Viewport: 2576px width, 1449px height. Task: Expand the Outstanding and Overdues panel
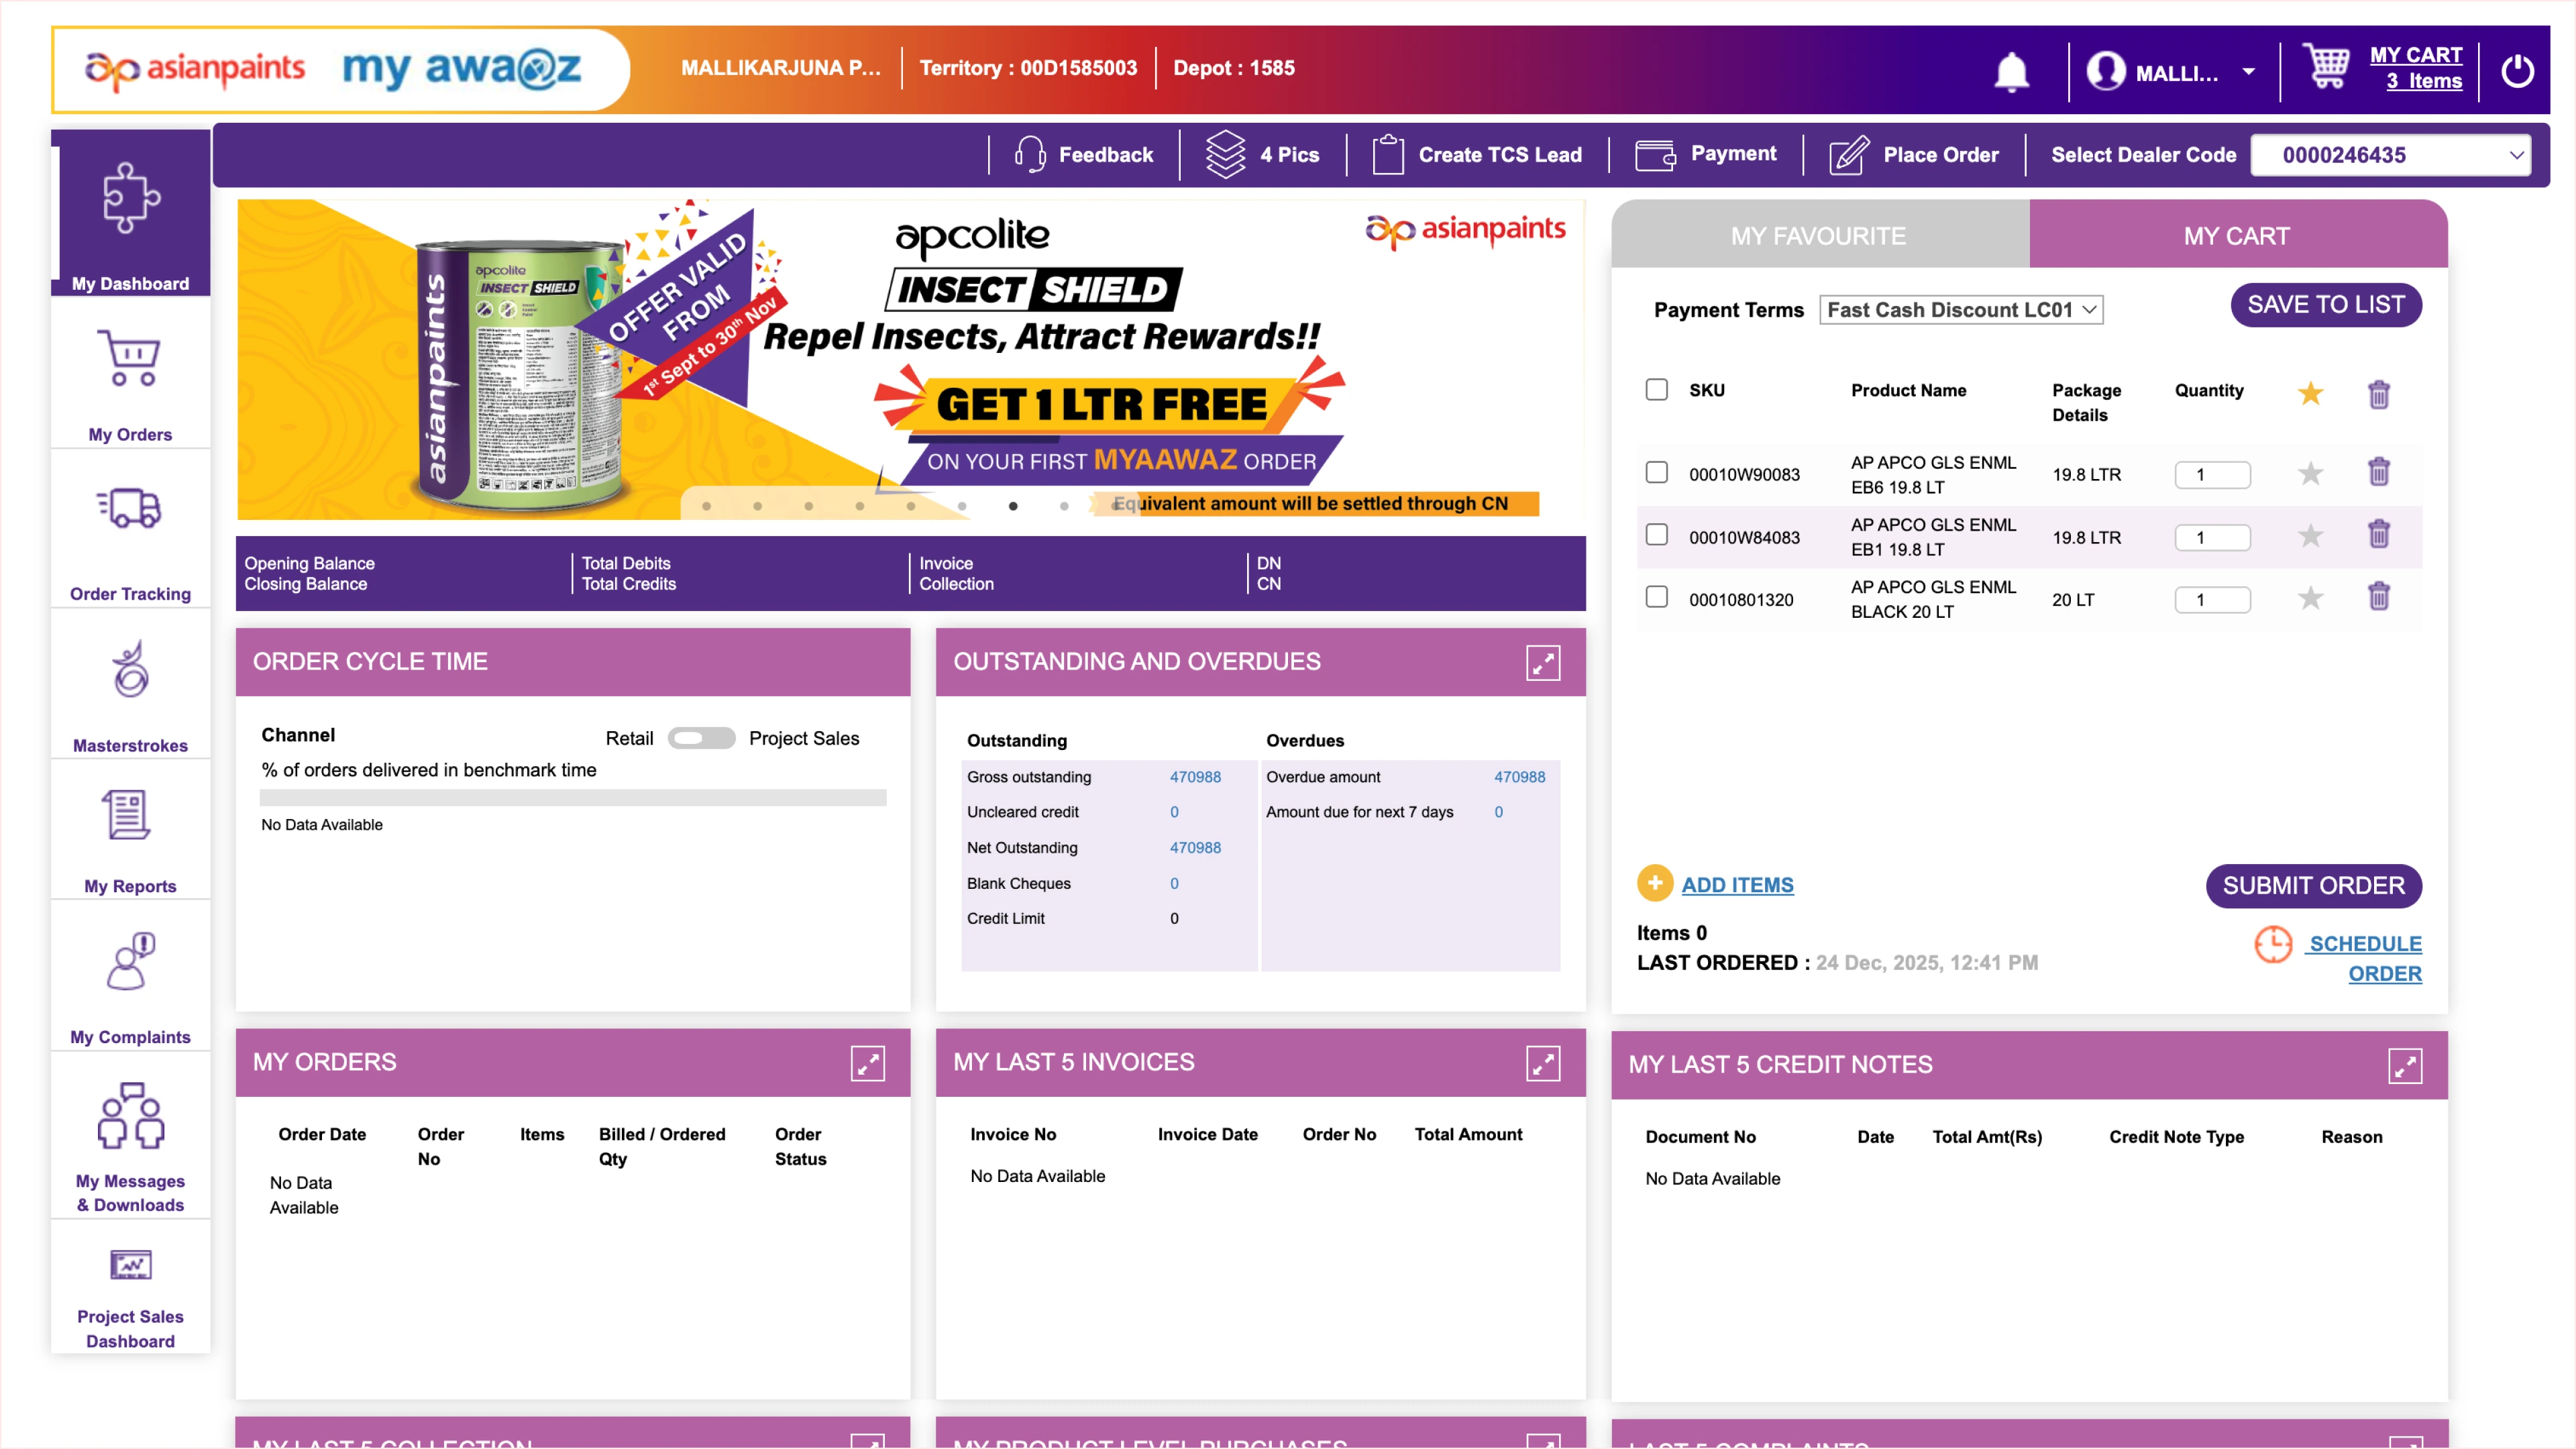[1543, 663]
